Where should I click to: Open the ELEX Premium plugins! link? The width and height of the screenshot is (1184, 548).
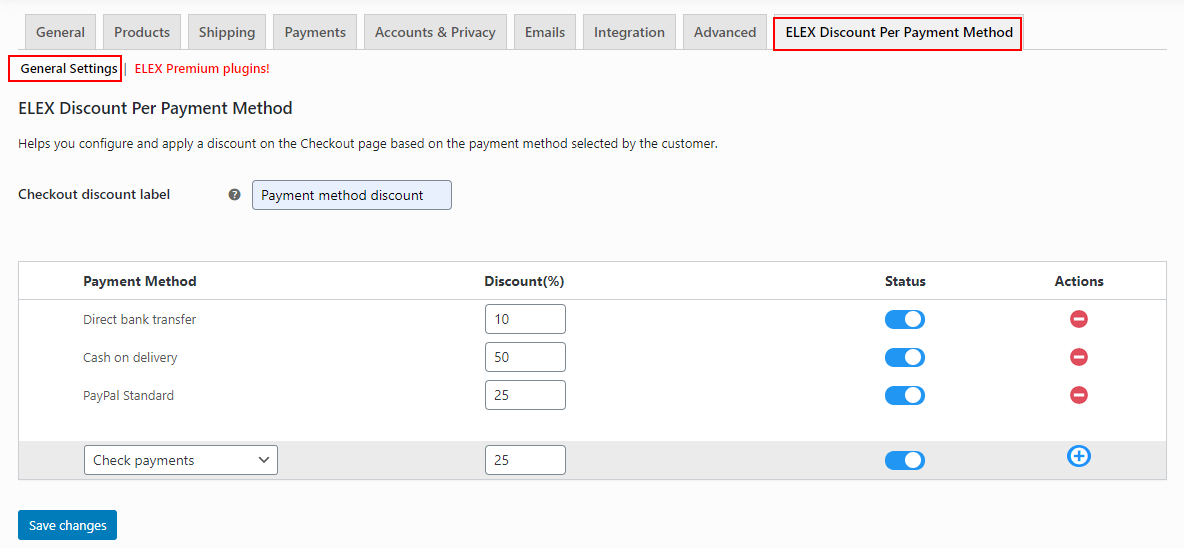202,69
